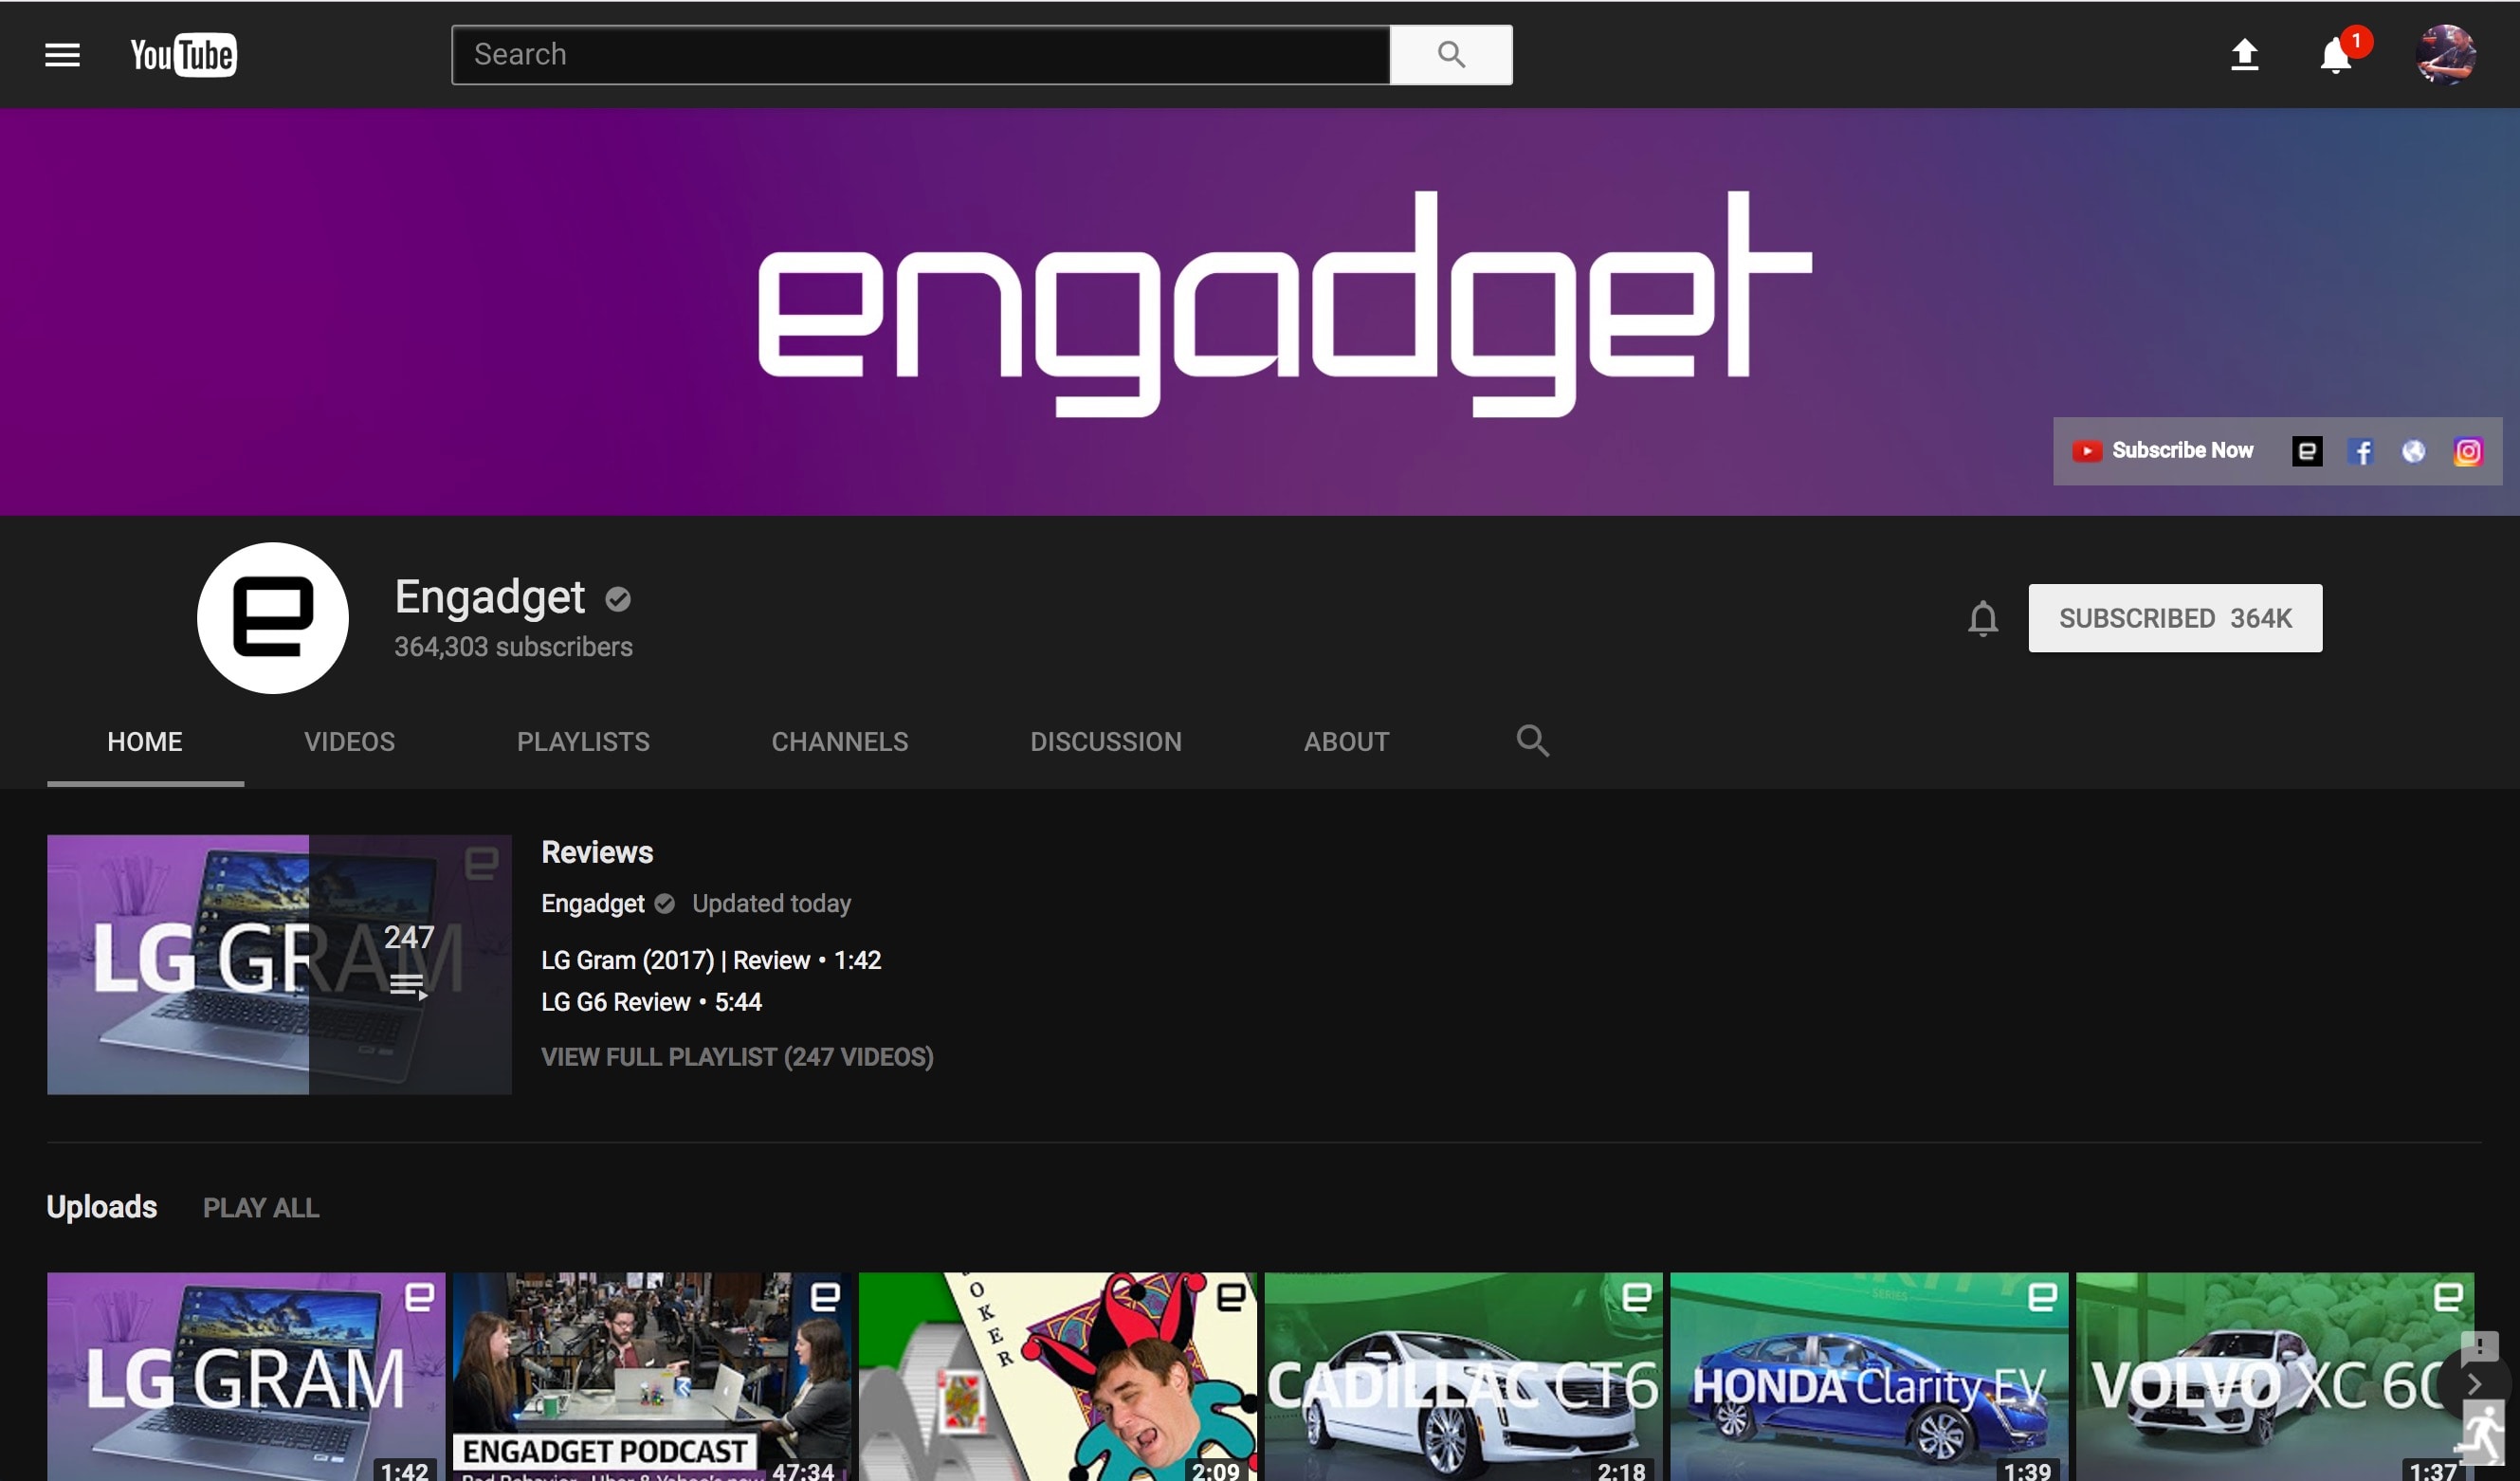Click the Engadget channel name heading
The image size is (2520, 1481).
tap(490, 597)
